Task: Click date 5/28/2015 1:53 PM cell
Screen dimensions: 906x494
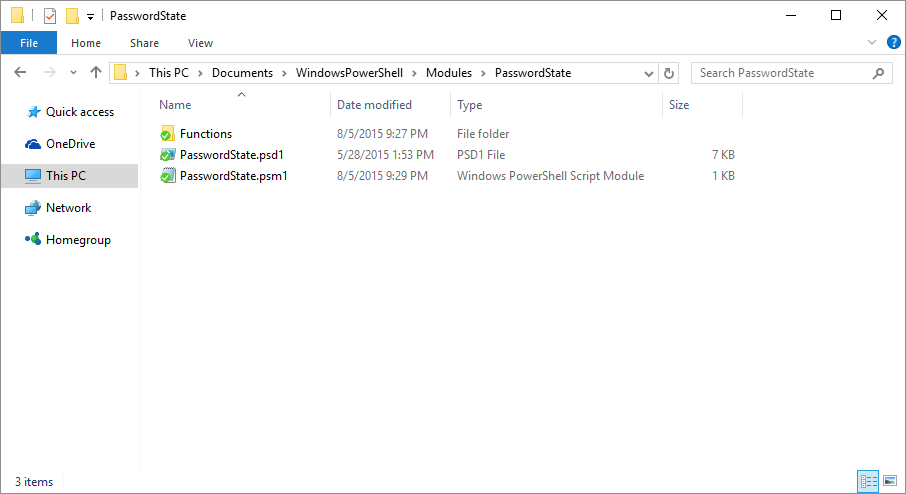Action: pyautogui.click(x=385, y=155)
